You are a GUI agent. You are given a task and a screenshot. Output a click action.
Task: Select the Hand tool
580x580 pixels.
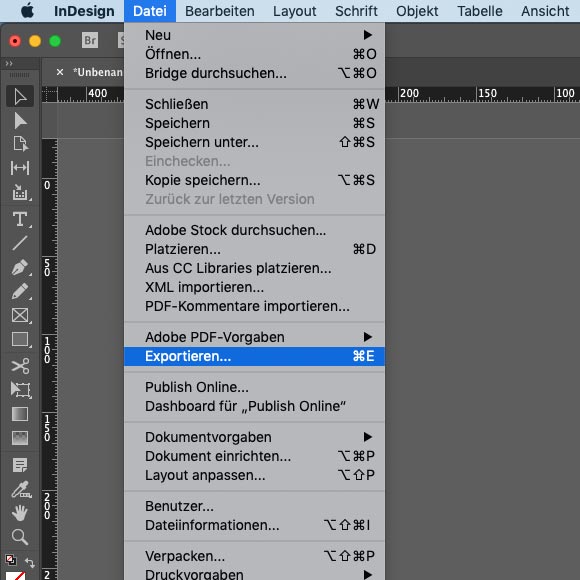20,513
